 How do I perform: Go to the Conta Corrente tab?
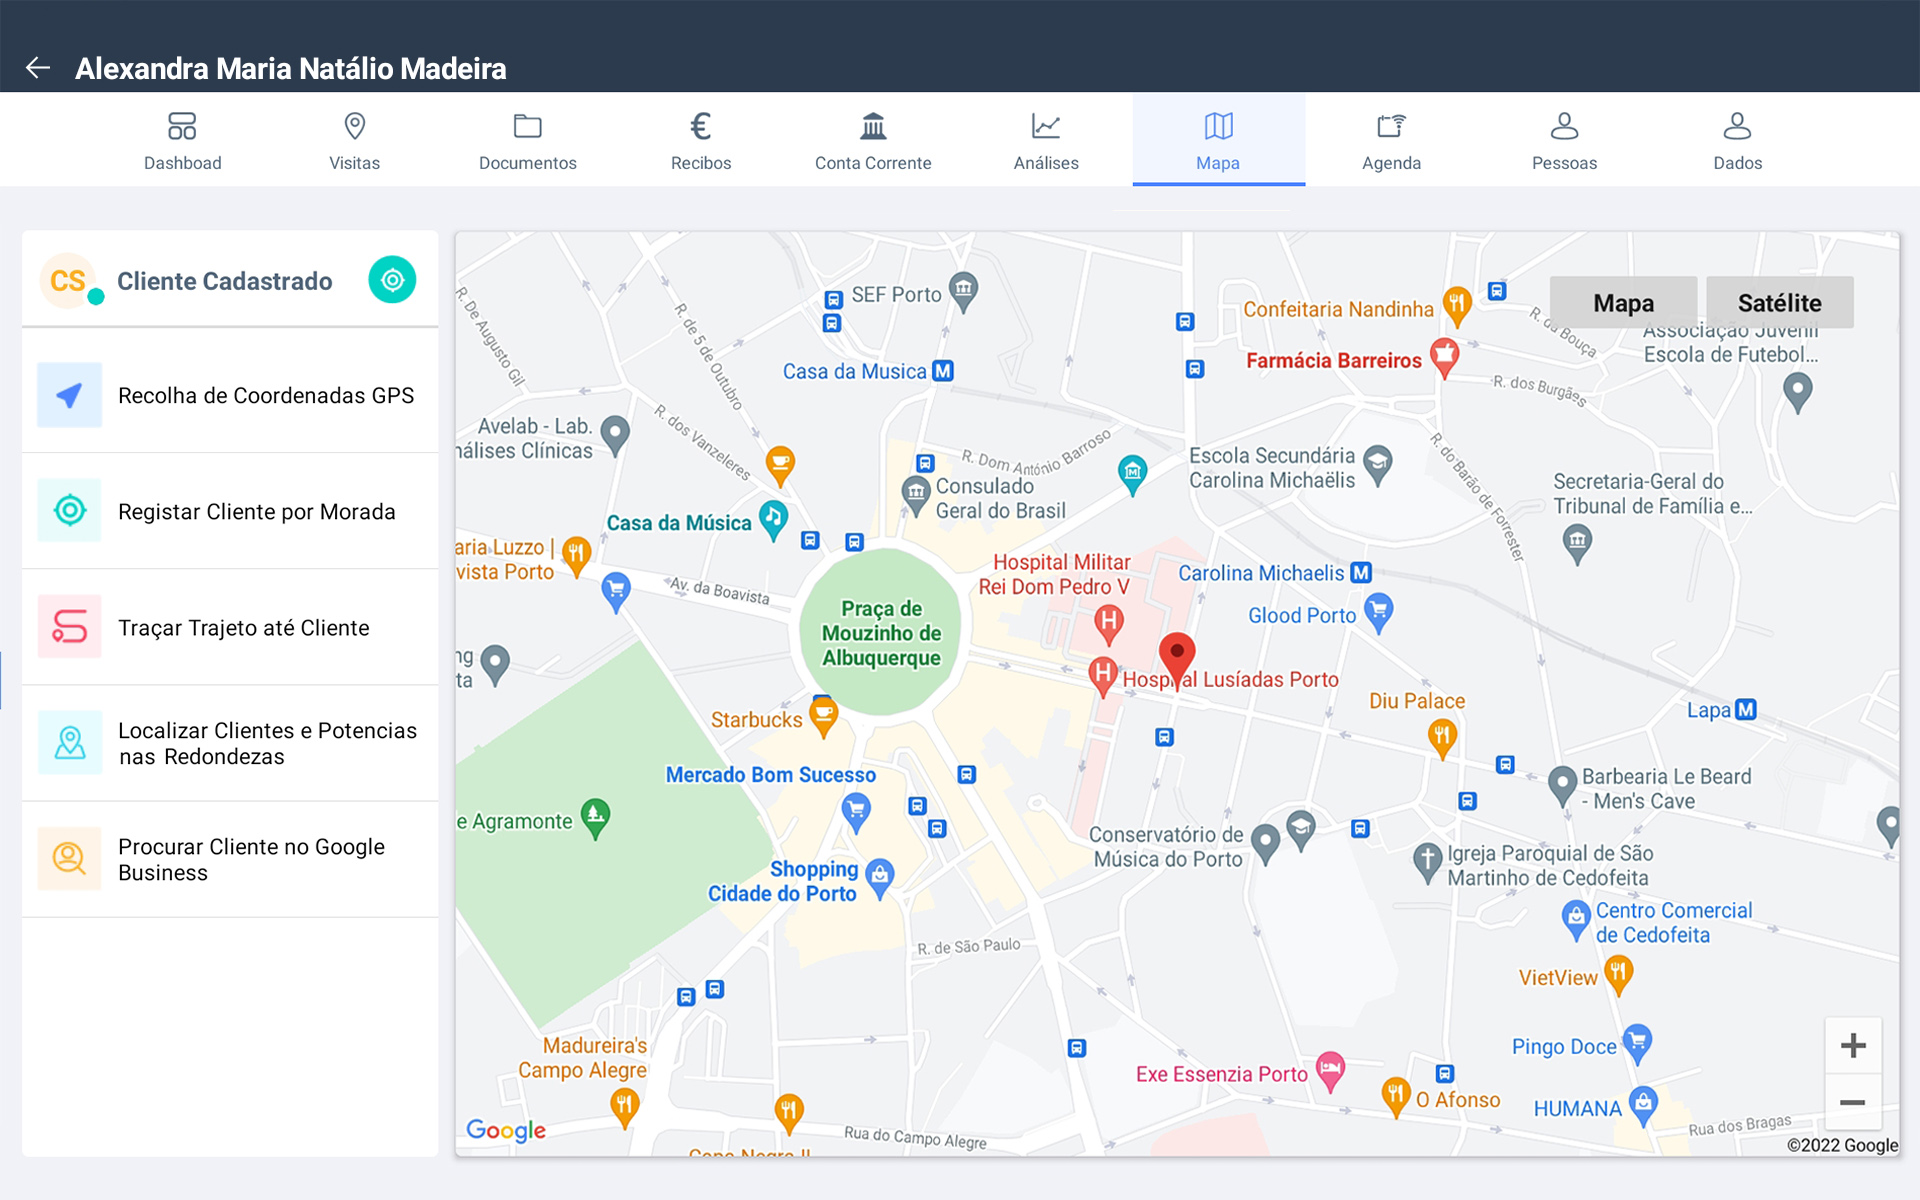(873, 140)
